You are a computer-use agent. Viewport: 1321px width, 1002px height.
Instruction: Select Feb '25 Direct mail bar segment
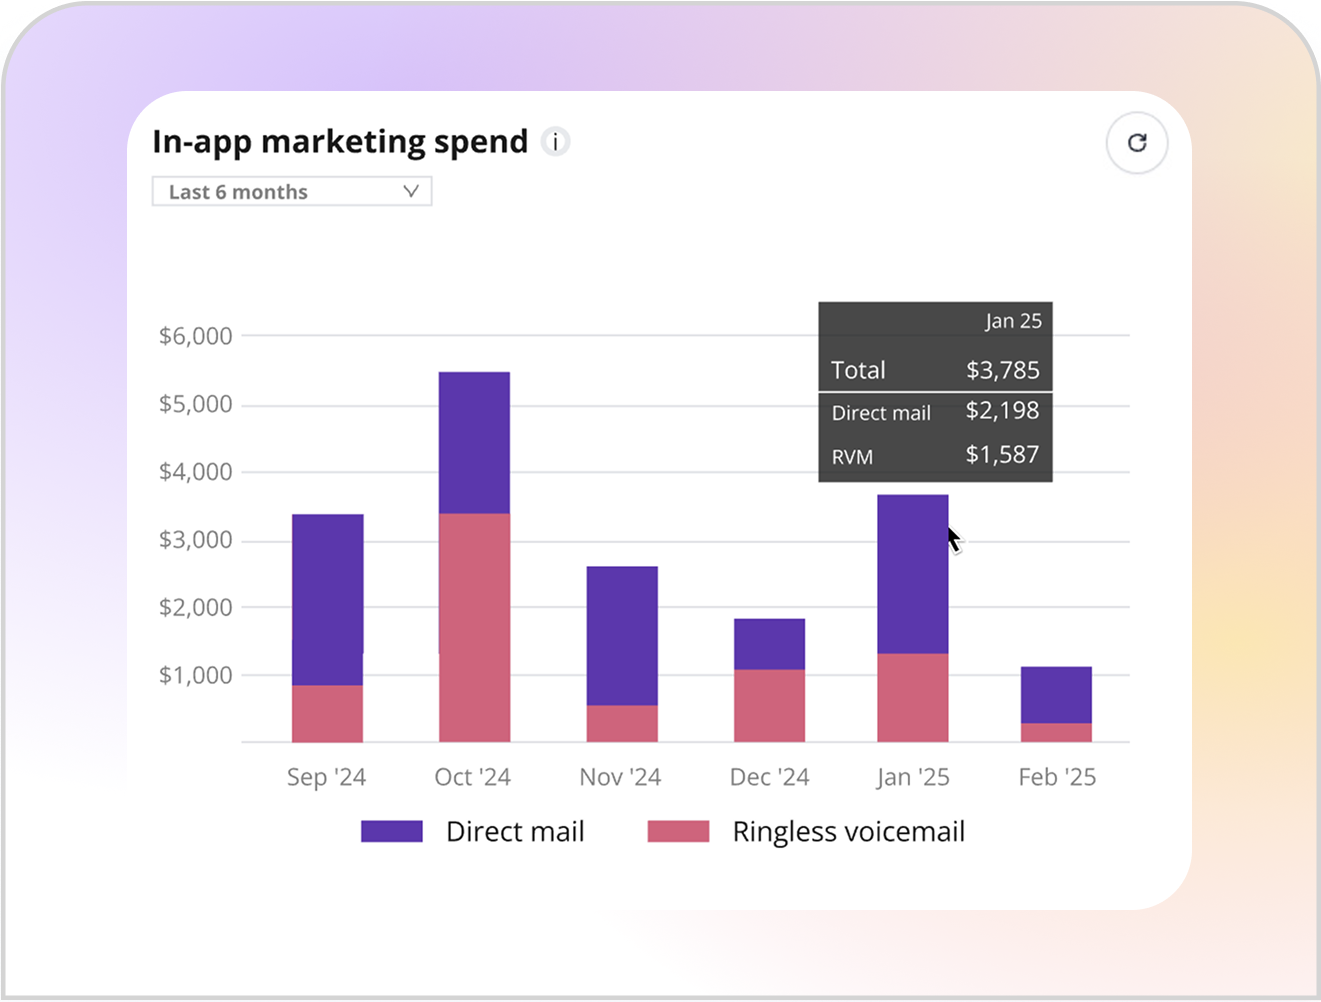point(1056,695)
